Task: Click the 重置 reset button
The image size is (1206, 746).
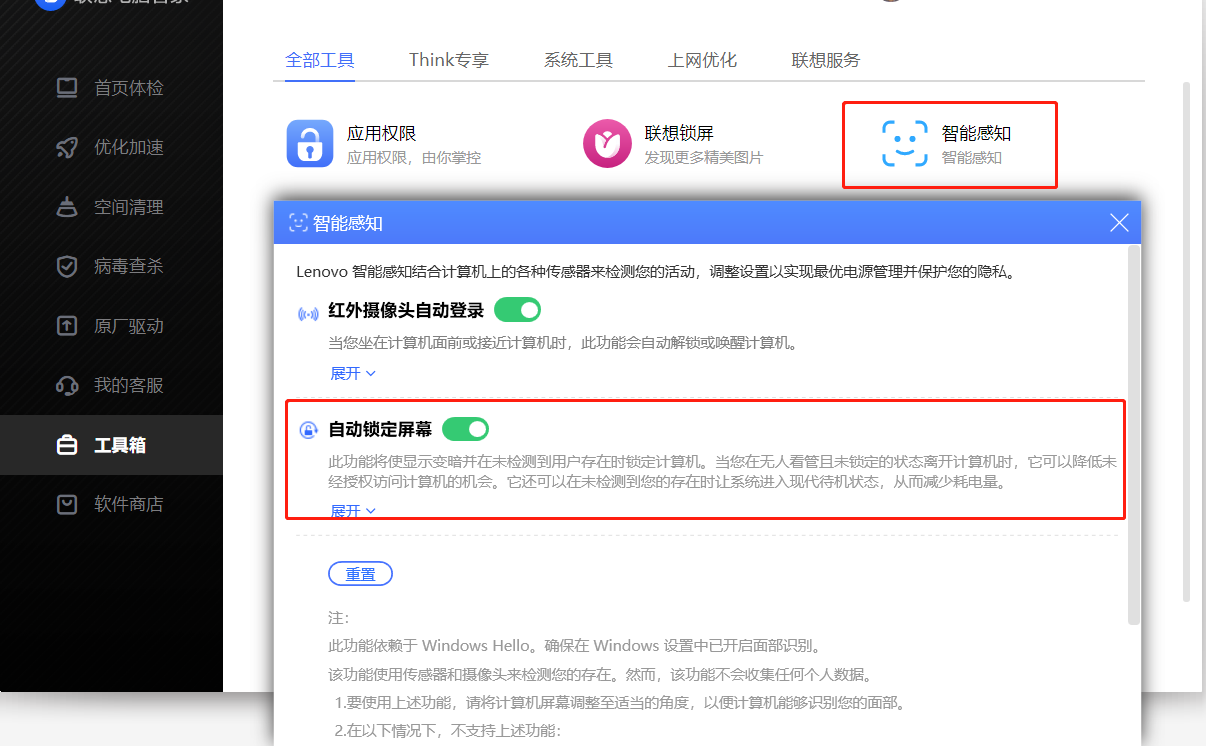Action: (360, 574)
